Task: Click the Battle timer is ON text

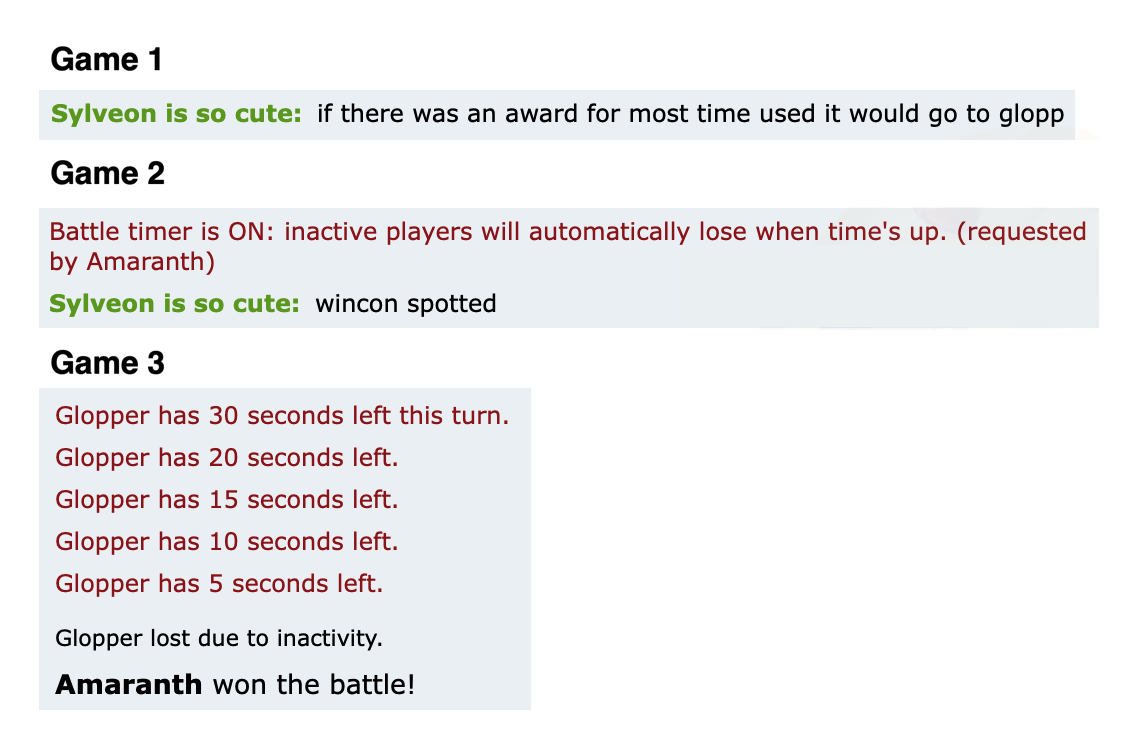Action: (162, 232)
